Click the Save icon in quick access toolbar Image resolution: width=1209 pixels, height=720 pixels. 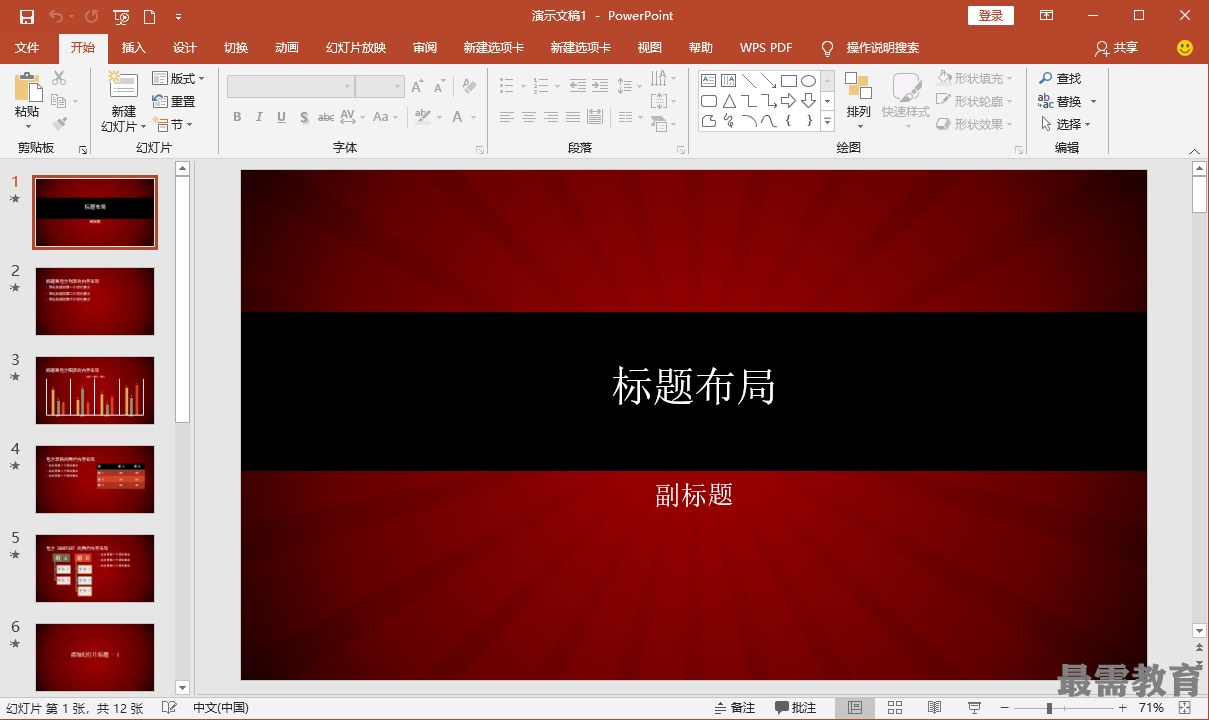pyautogui.click(x=27, y=16)
